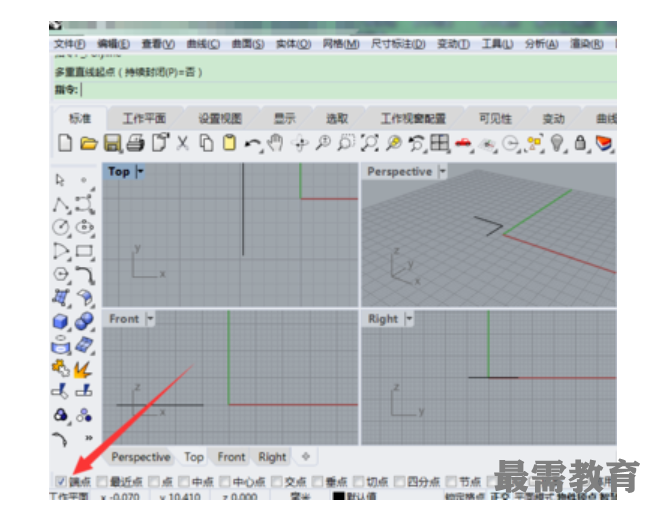Image resolution: width=646 pixels, height=516 pixels.
Task: Click the Zoom dynamic magnifier icon
Action: tap(323, 143)
